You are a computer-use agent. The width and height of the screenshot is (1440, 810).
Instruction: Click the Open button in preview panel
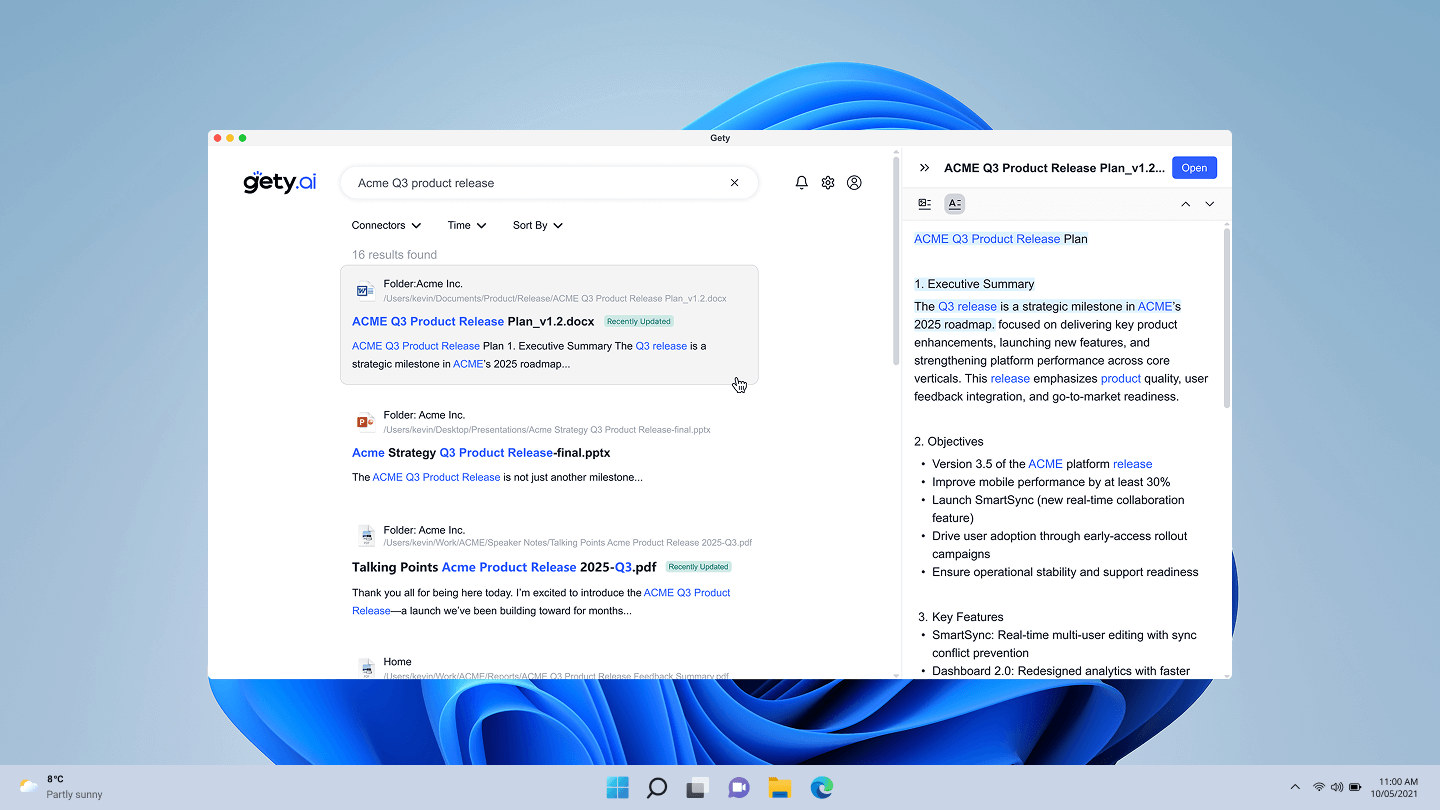[x=1194, y=168]
